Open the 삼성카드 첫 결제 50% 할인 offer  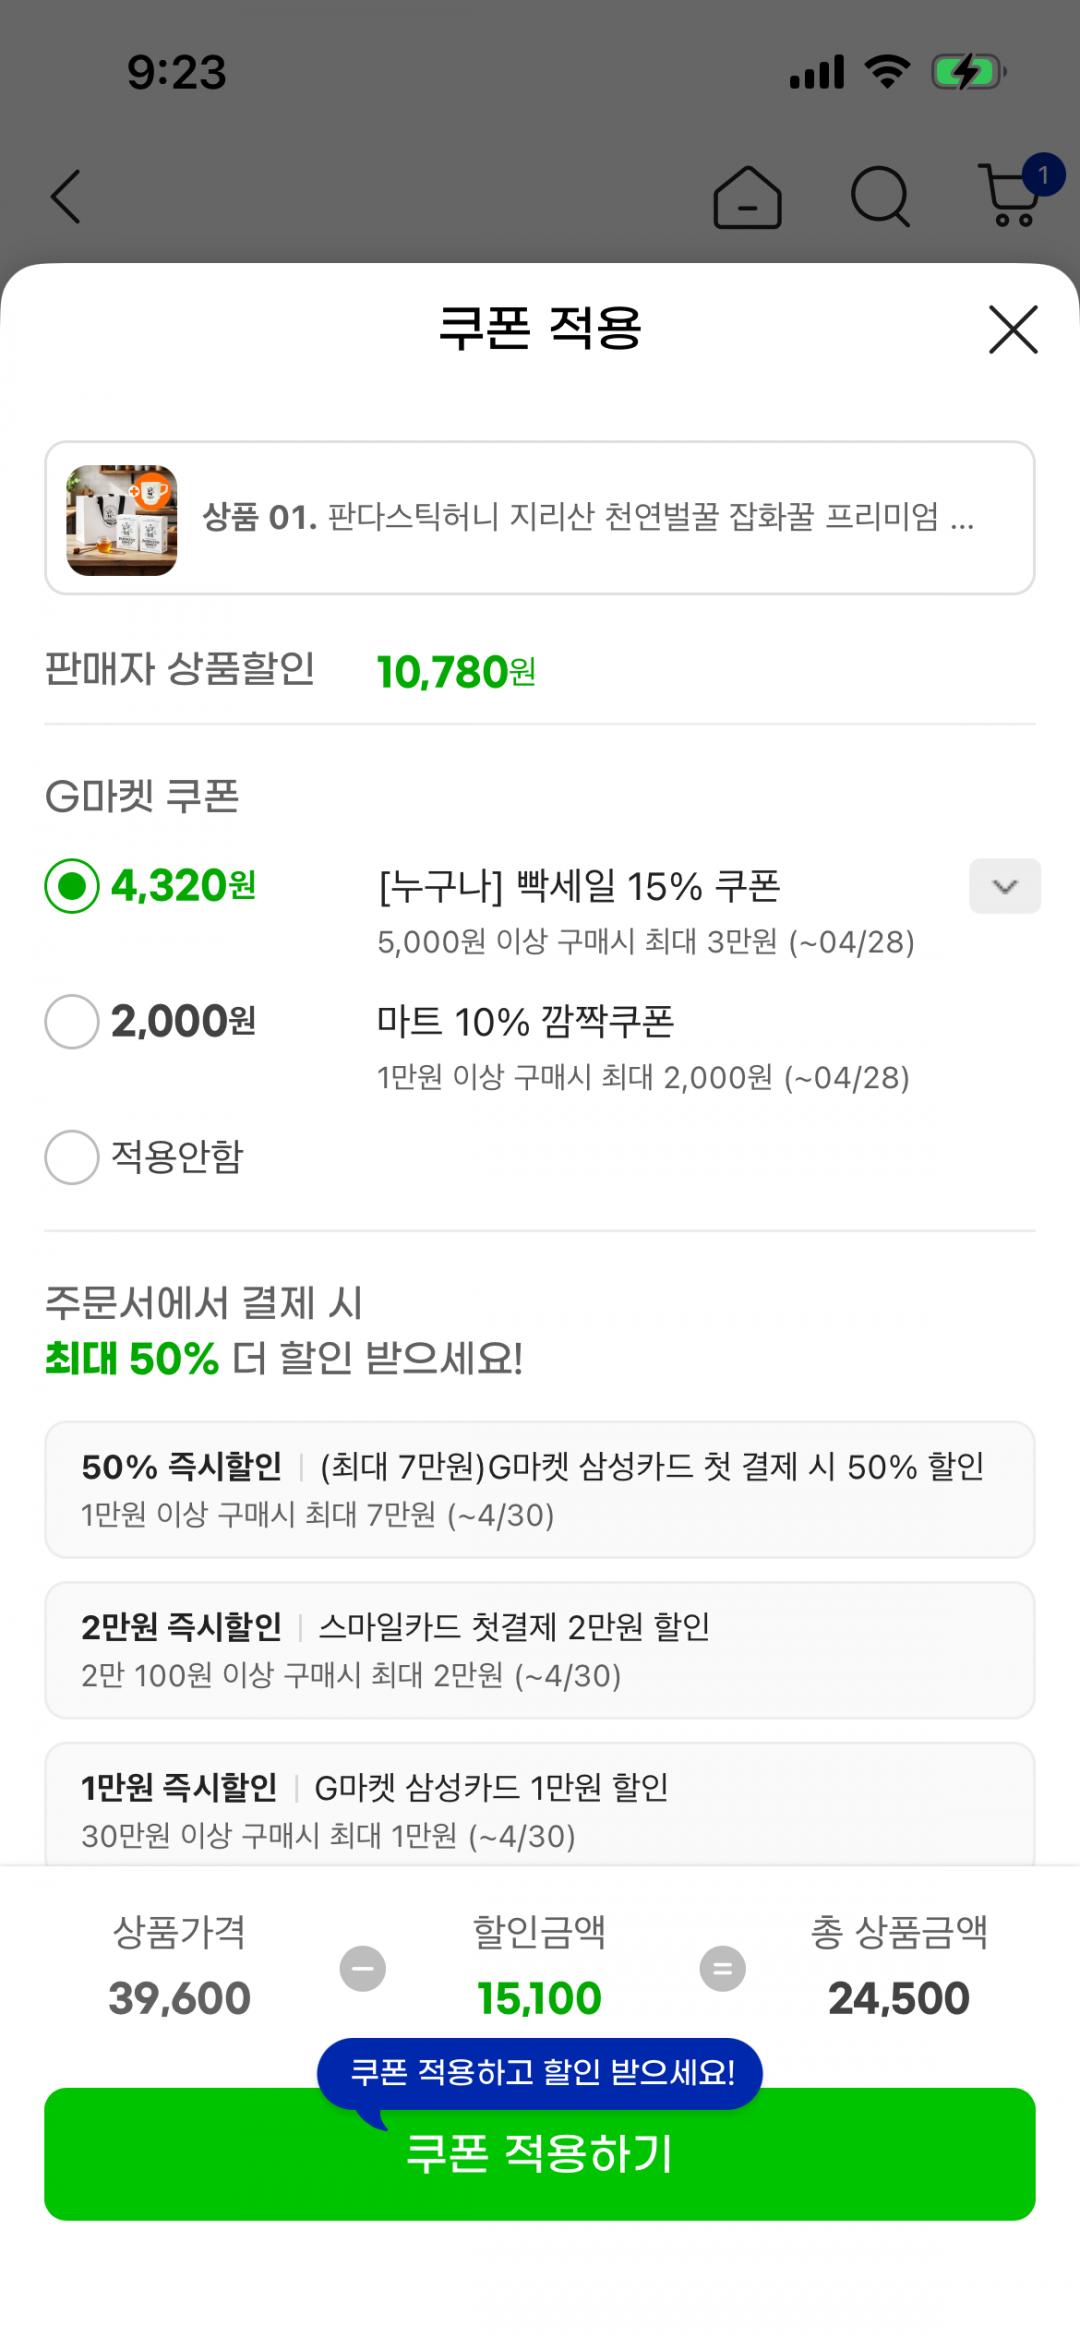click(539, 1489)
